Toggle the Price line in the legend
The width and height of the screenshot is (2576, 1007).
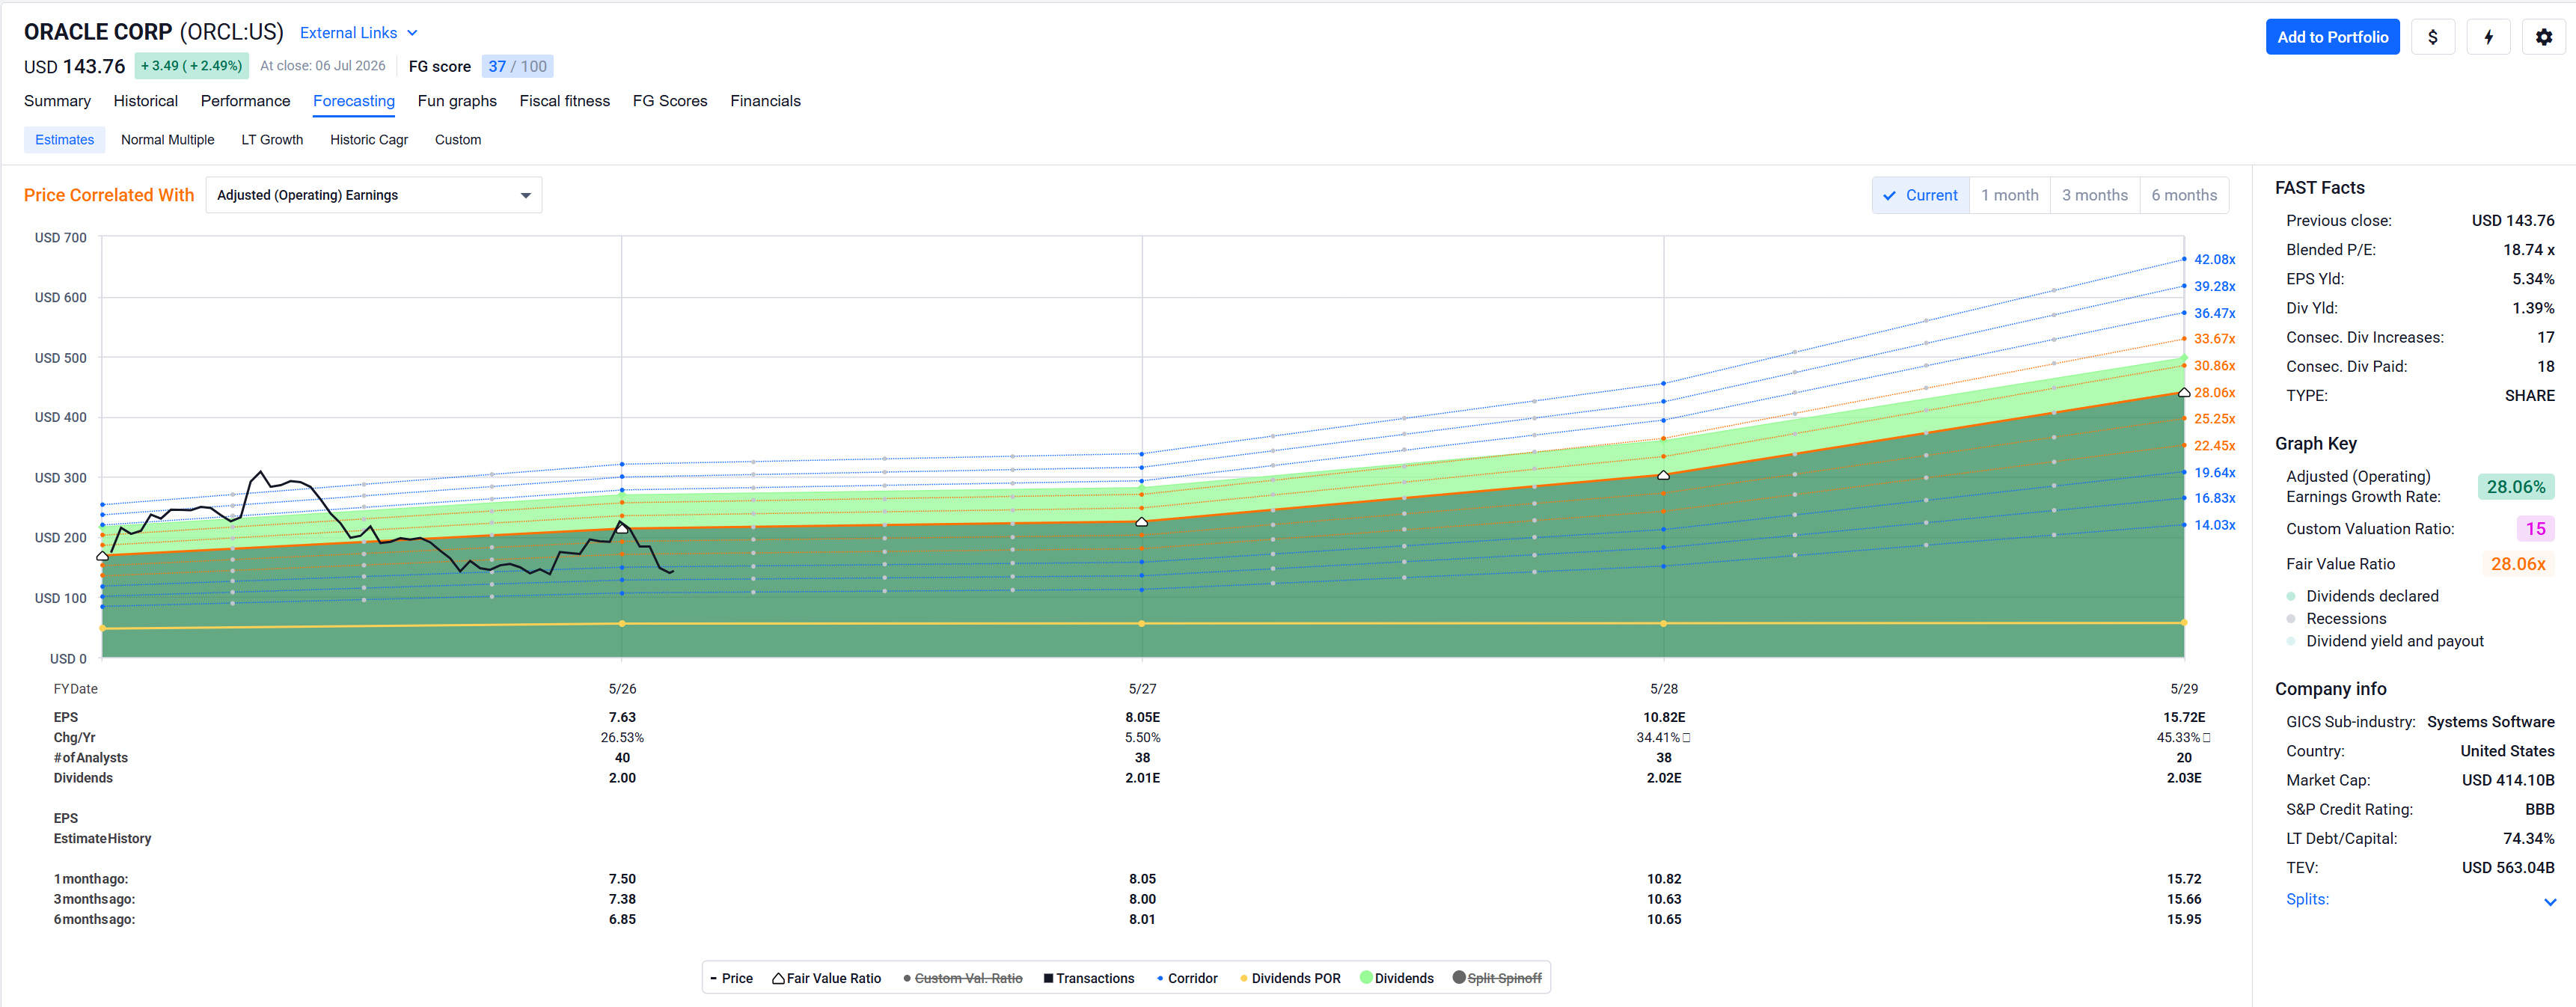731,978
